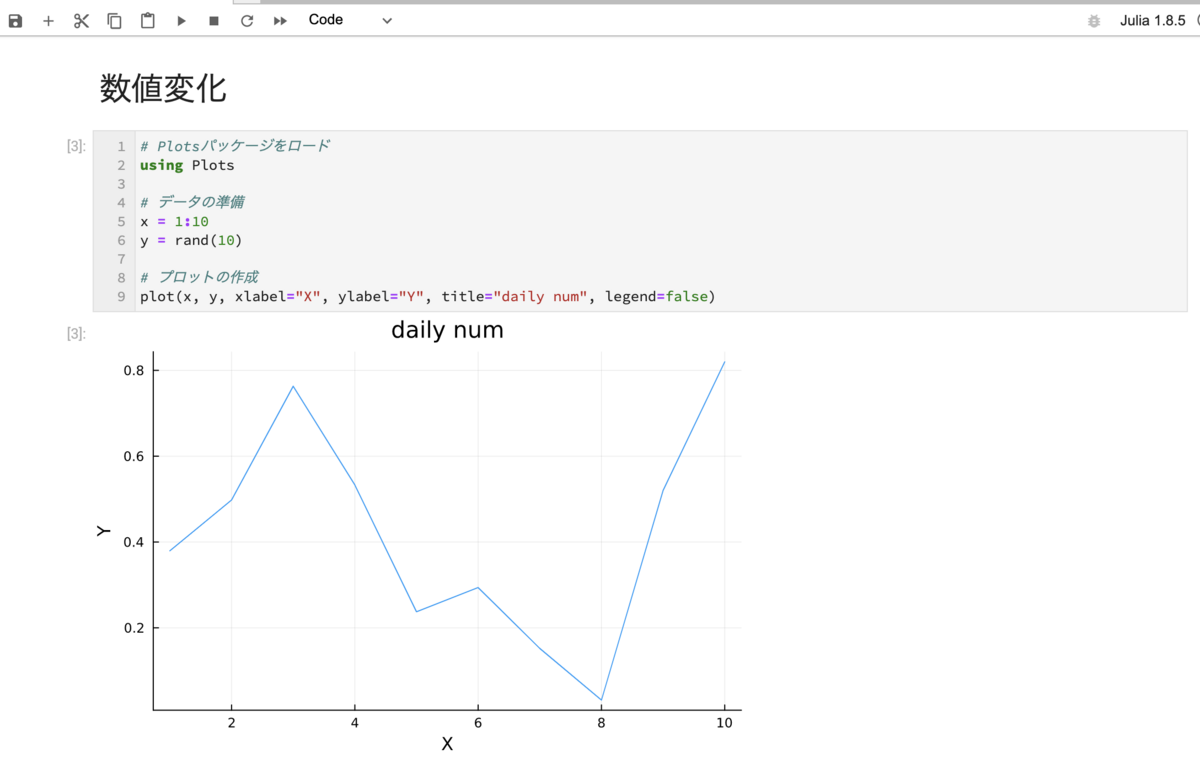This screenshot has width=1200, height=770.
Task: Switch kernel via Julia 1.8.5 label
Action: (1152, 20)
